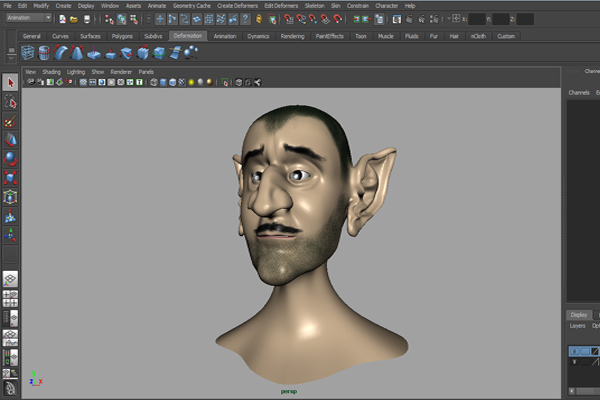Toggle select by component type mode
The width and height of the screenshot is (600, 400).
[x=134, y=19]
